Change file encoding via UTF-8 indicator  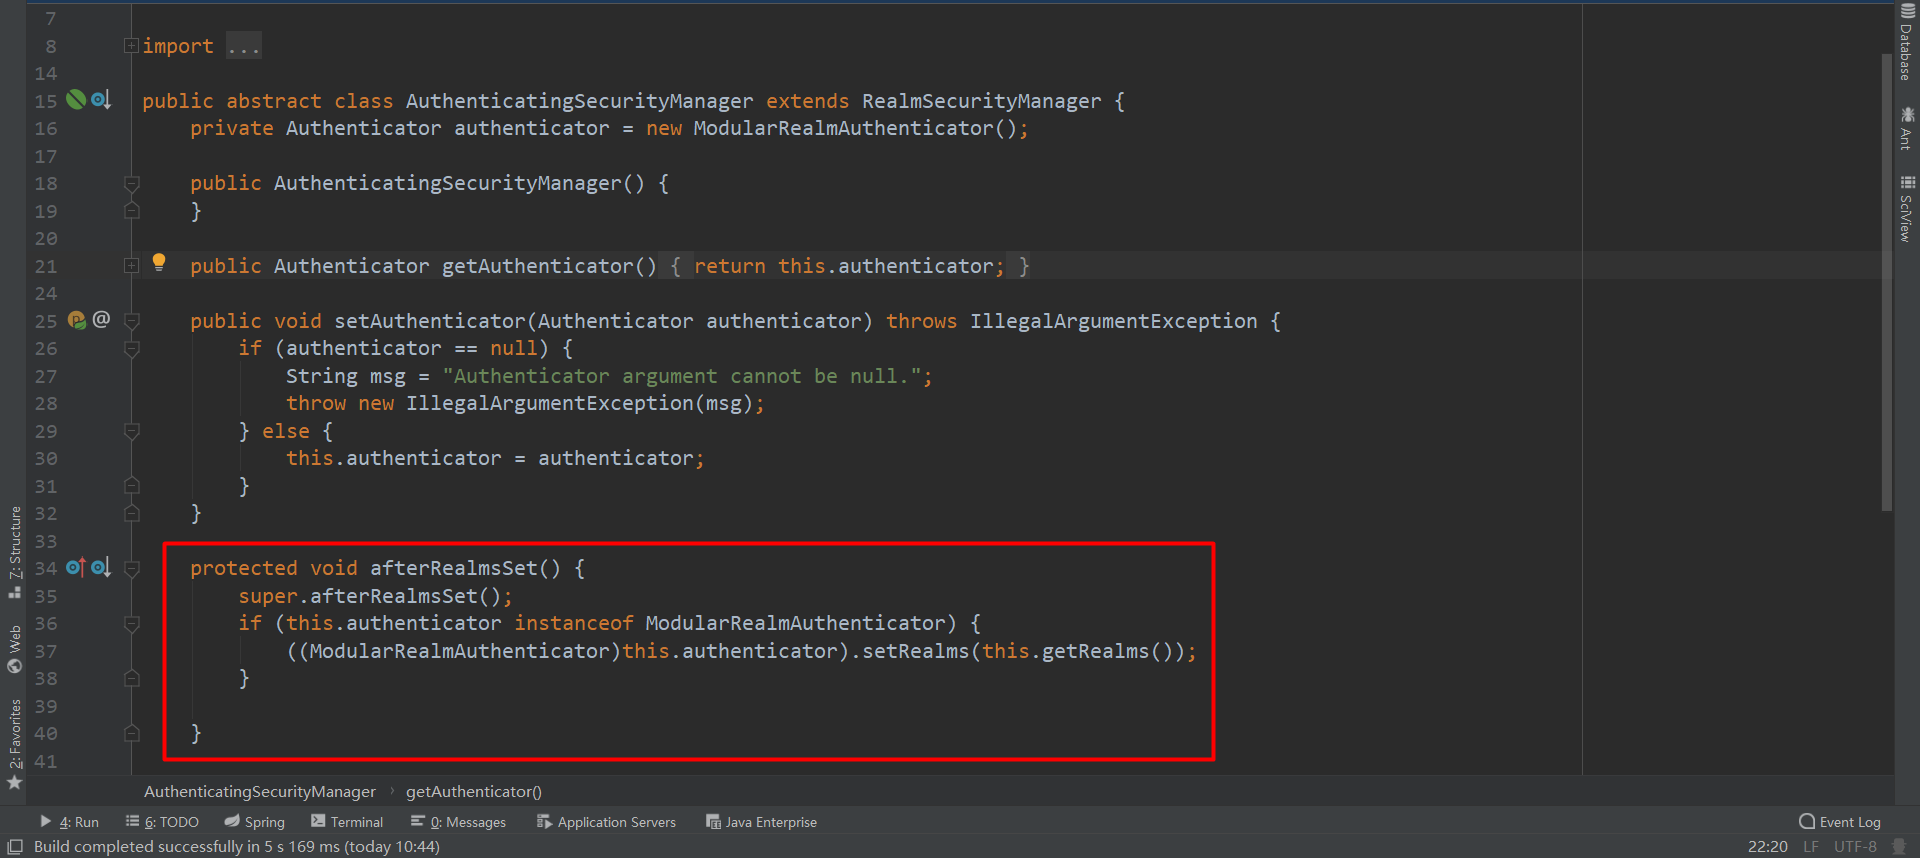click(x=1855, y=846)
